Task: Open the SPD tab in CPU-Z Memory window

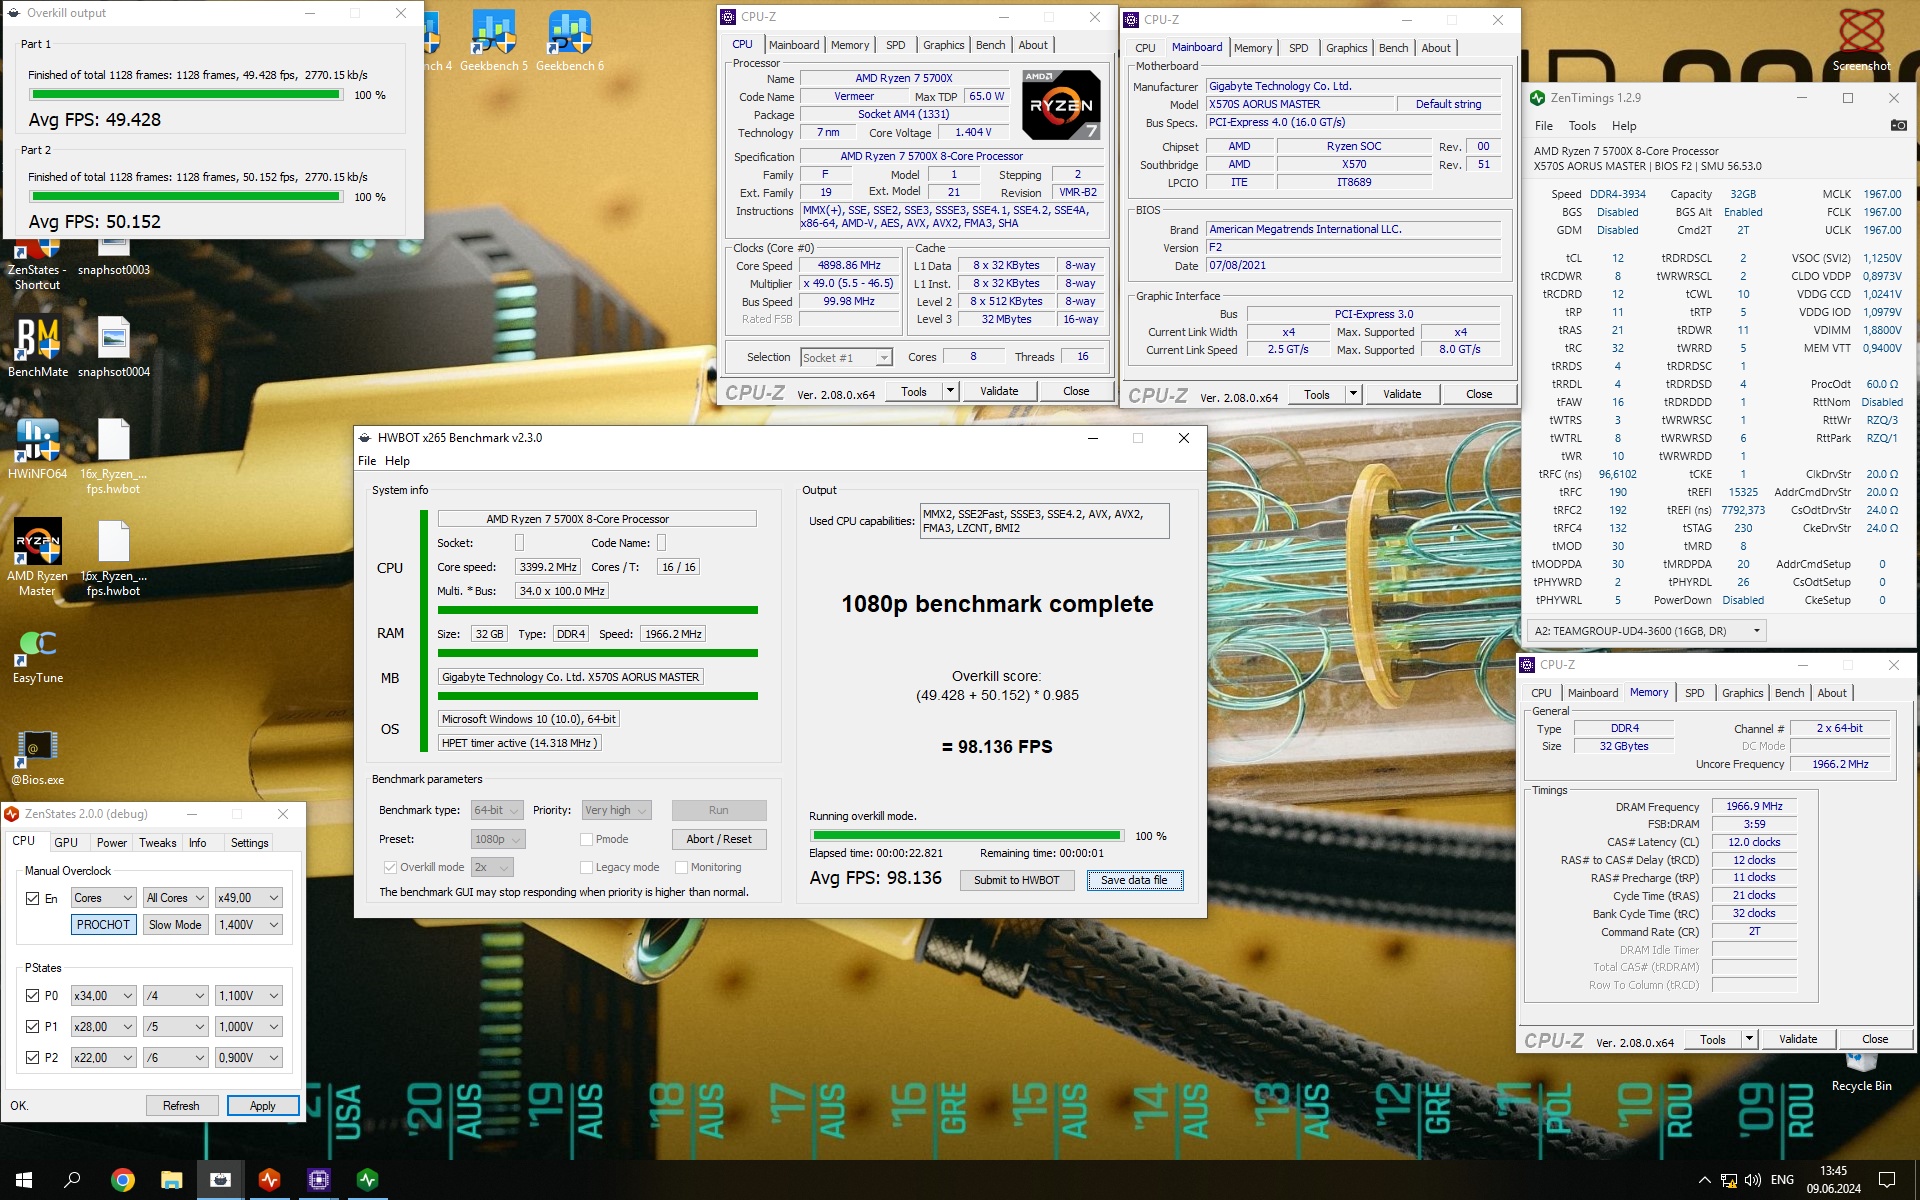Action: click(x=1694, y=693)
